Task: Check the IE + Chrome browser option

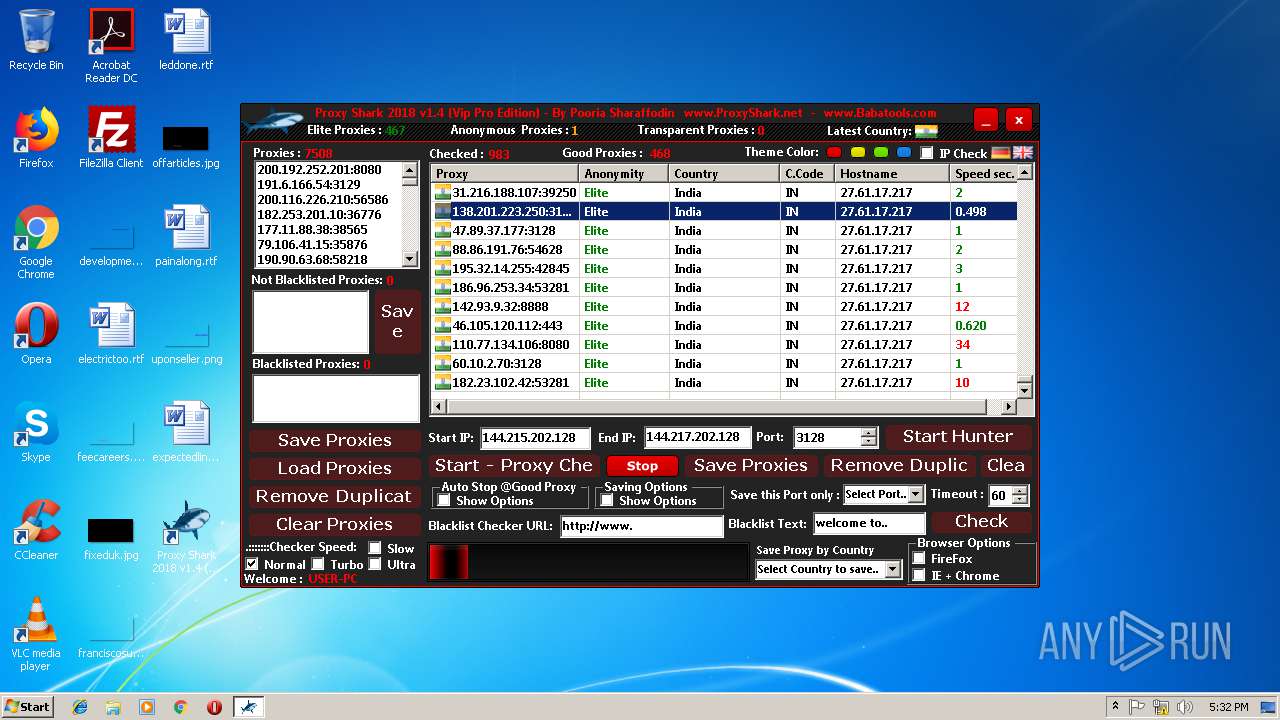Action: (919, 575)
